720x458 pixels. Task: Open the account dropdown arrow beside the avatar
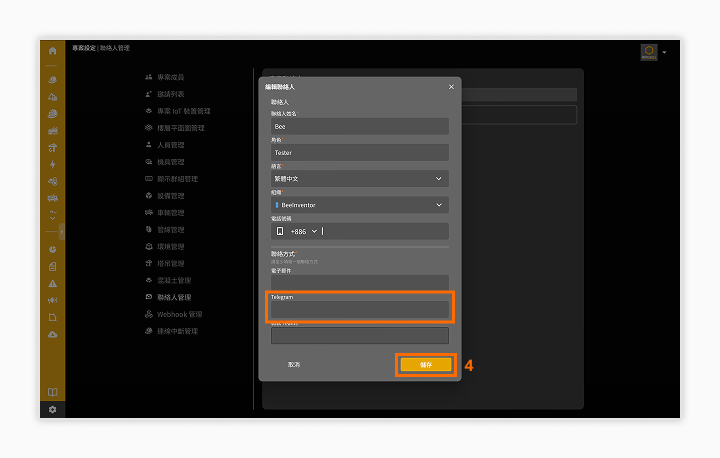(x=664, y=52)
